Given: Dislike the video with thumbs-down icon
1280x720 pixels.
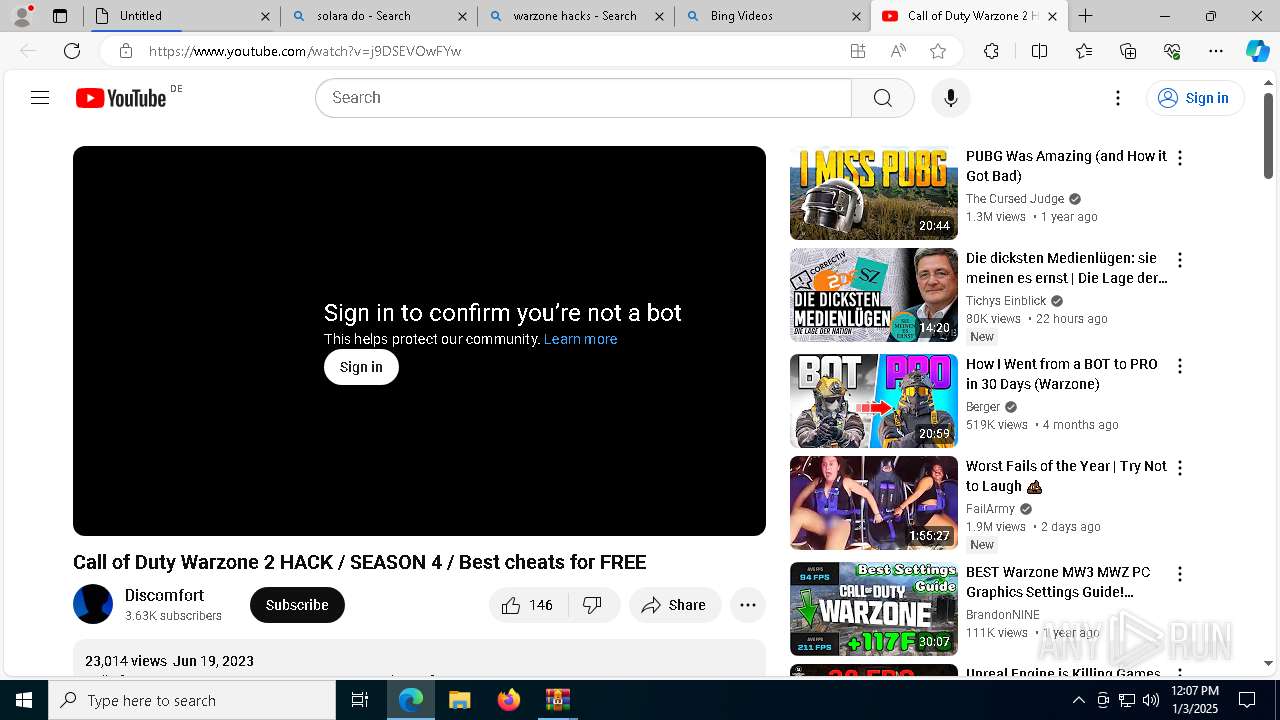Looking at the screenshot, I should pos(593,605).
